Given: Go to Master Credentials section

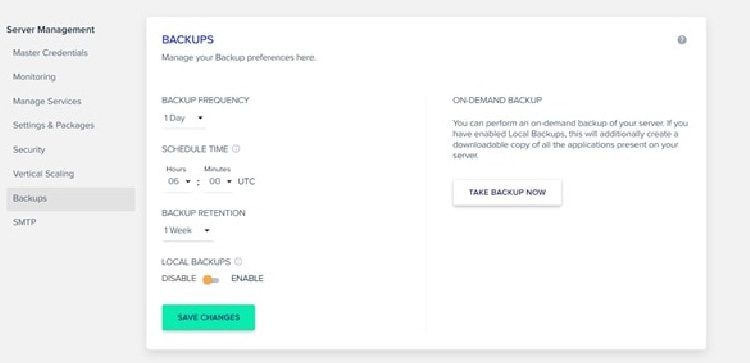Looking at the screenshot, I should pos(50,53).
